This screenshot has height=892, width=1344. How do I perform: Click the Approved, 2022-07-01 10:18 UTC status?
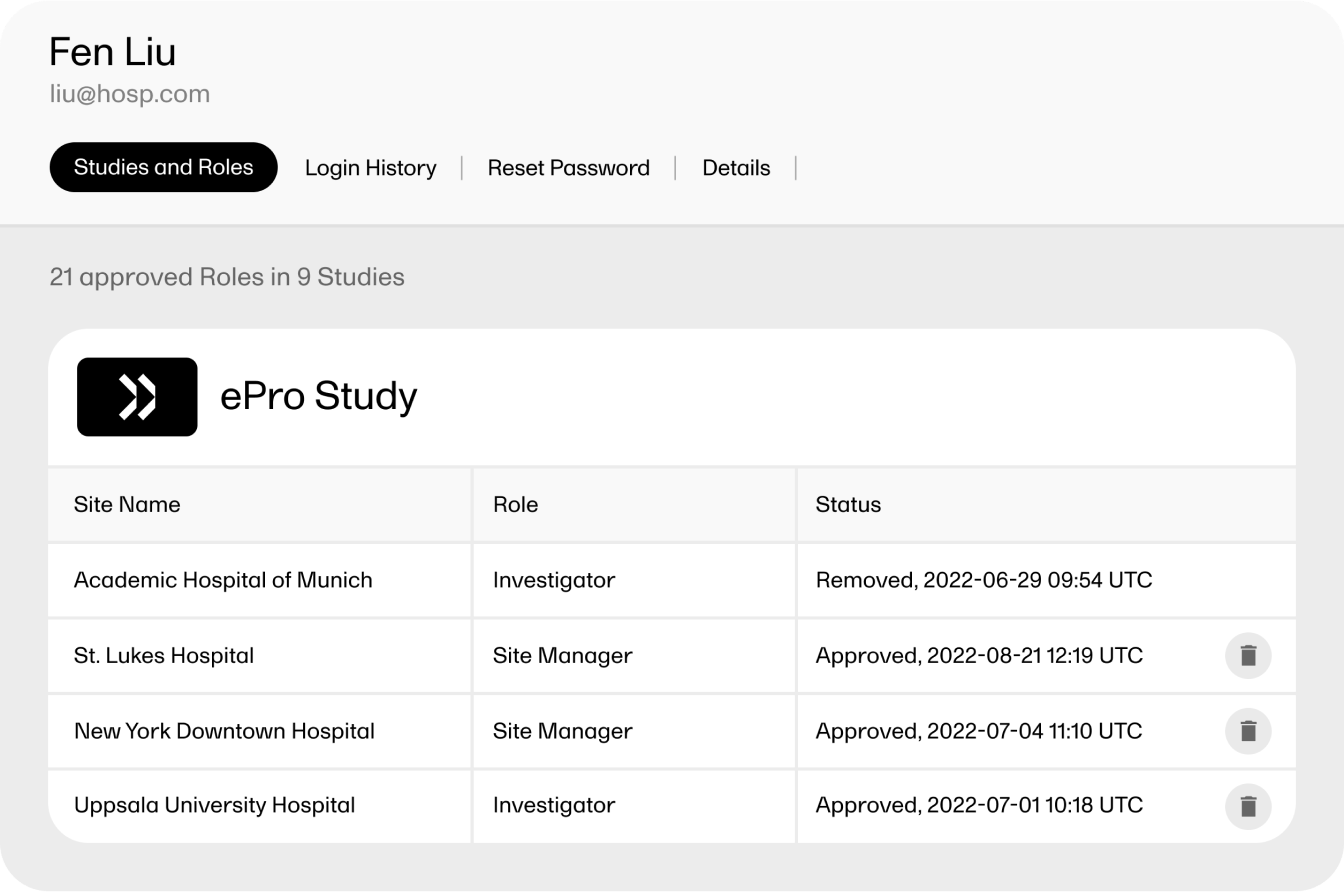pos(979,805)
